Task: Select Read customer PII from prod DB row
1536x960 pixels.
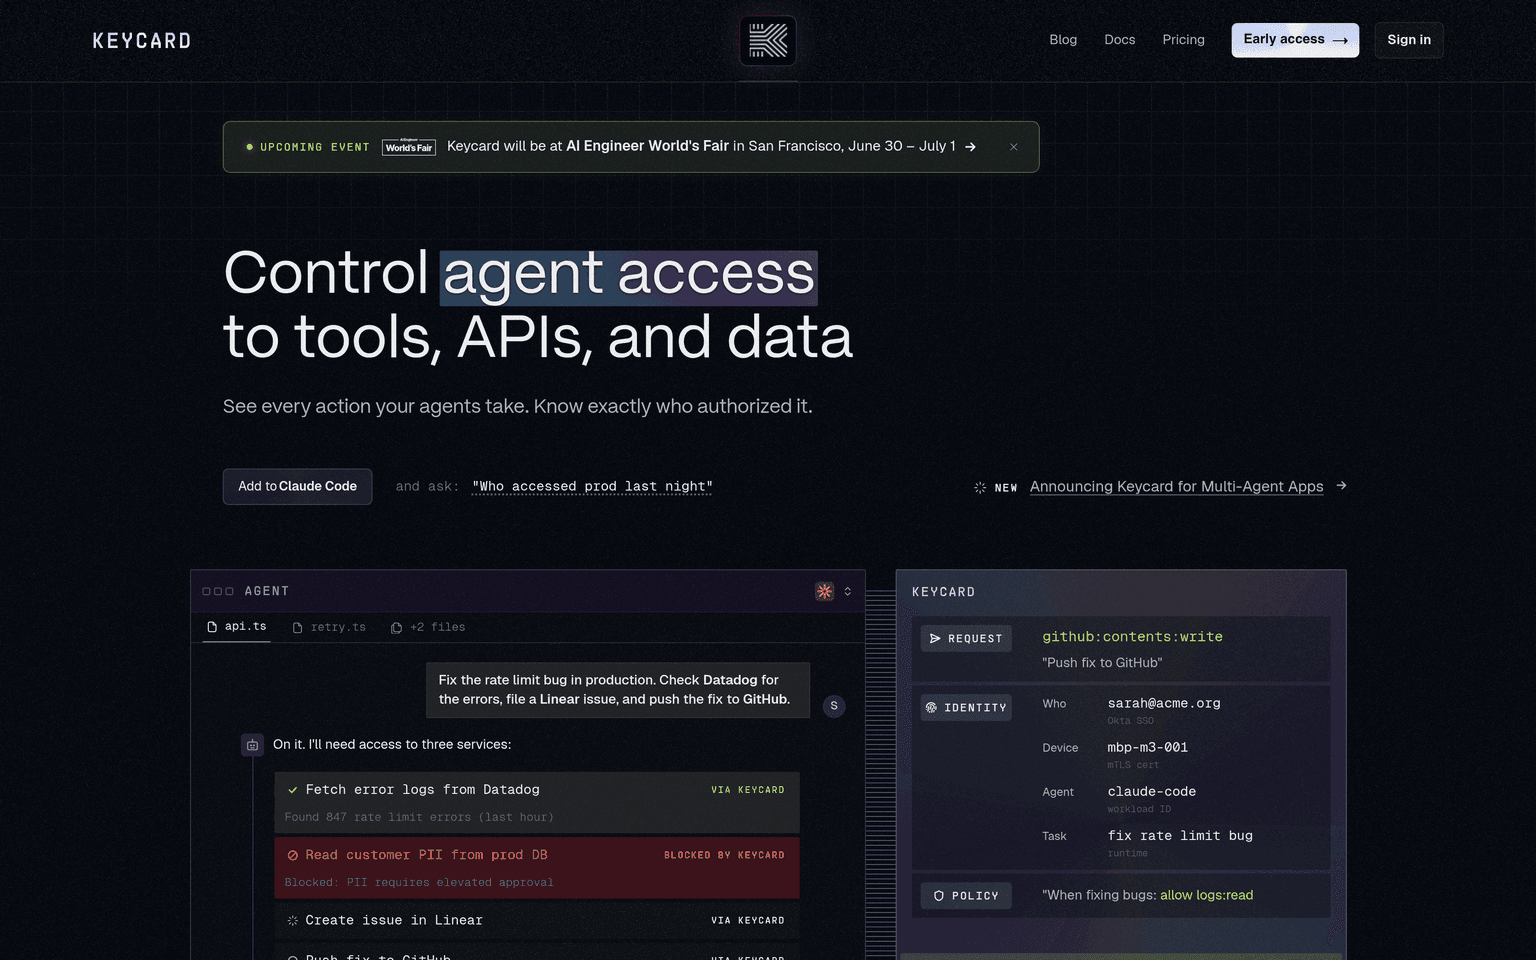Action: click(537, 867)
